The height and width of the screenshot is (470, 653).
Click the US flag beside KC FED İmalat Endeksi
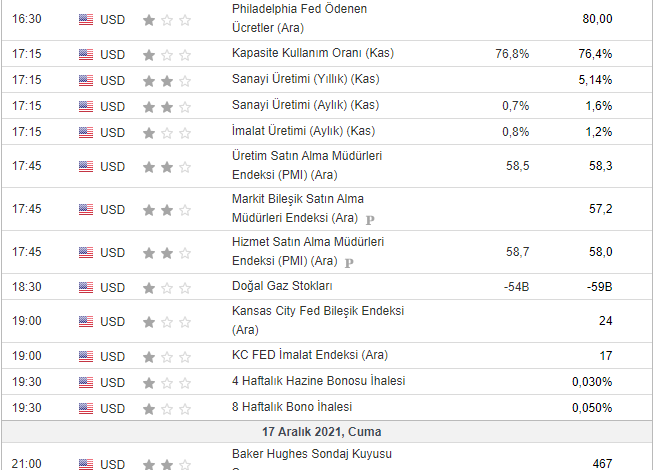[x=85, y=355]
